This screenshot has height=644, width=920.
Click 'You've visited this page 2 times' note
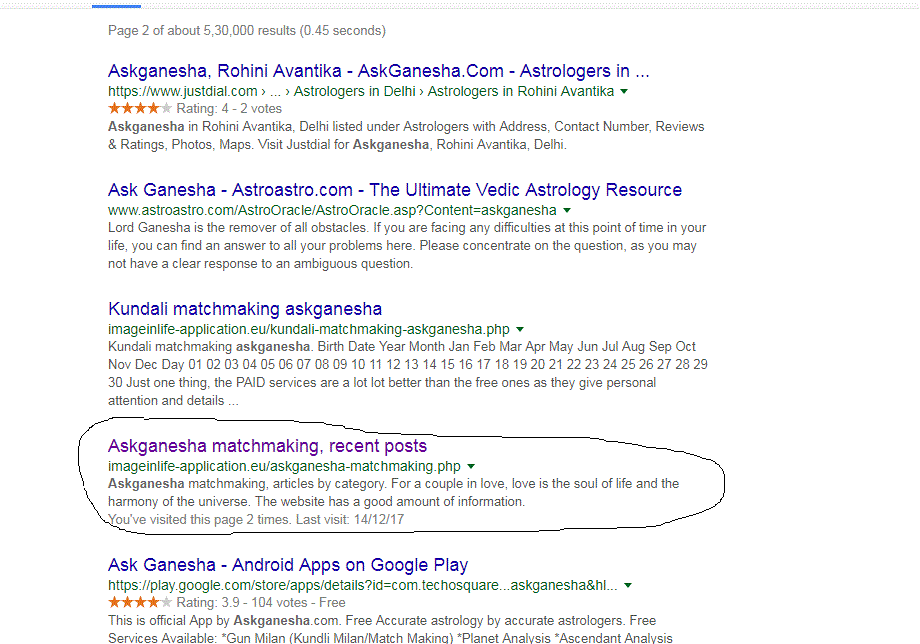coord(256,520)
